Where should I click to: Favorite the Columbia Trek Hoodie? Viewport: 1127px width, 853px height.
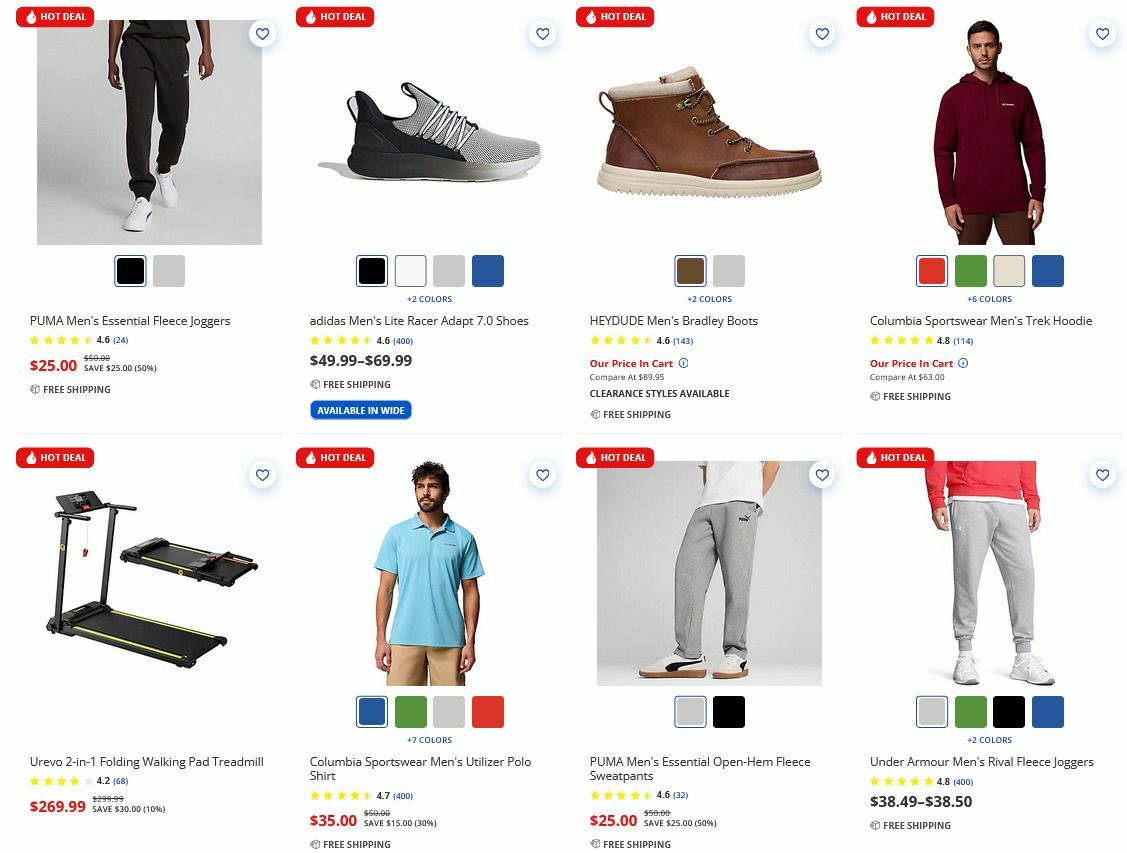tap(1102, 33)
